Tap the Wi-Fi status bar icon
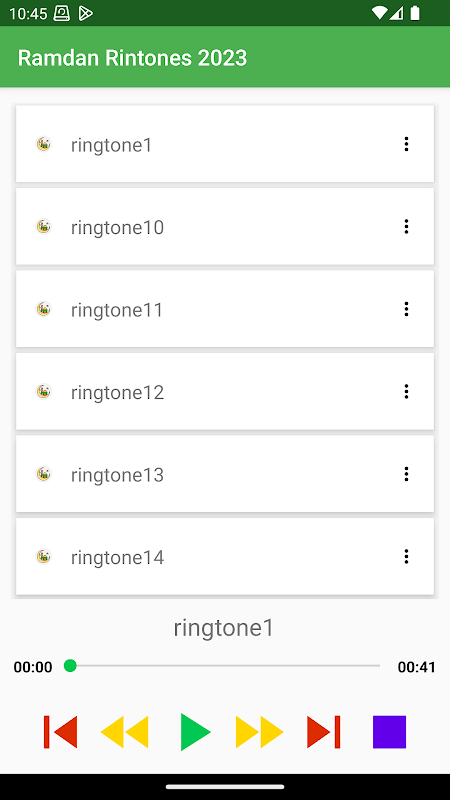 (x=379, y=13)
